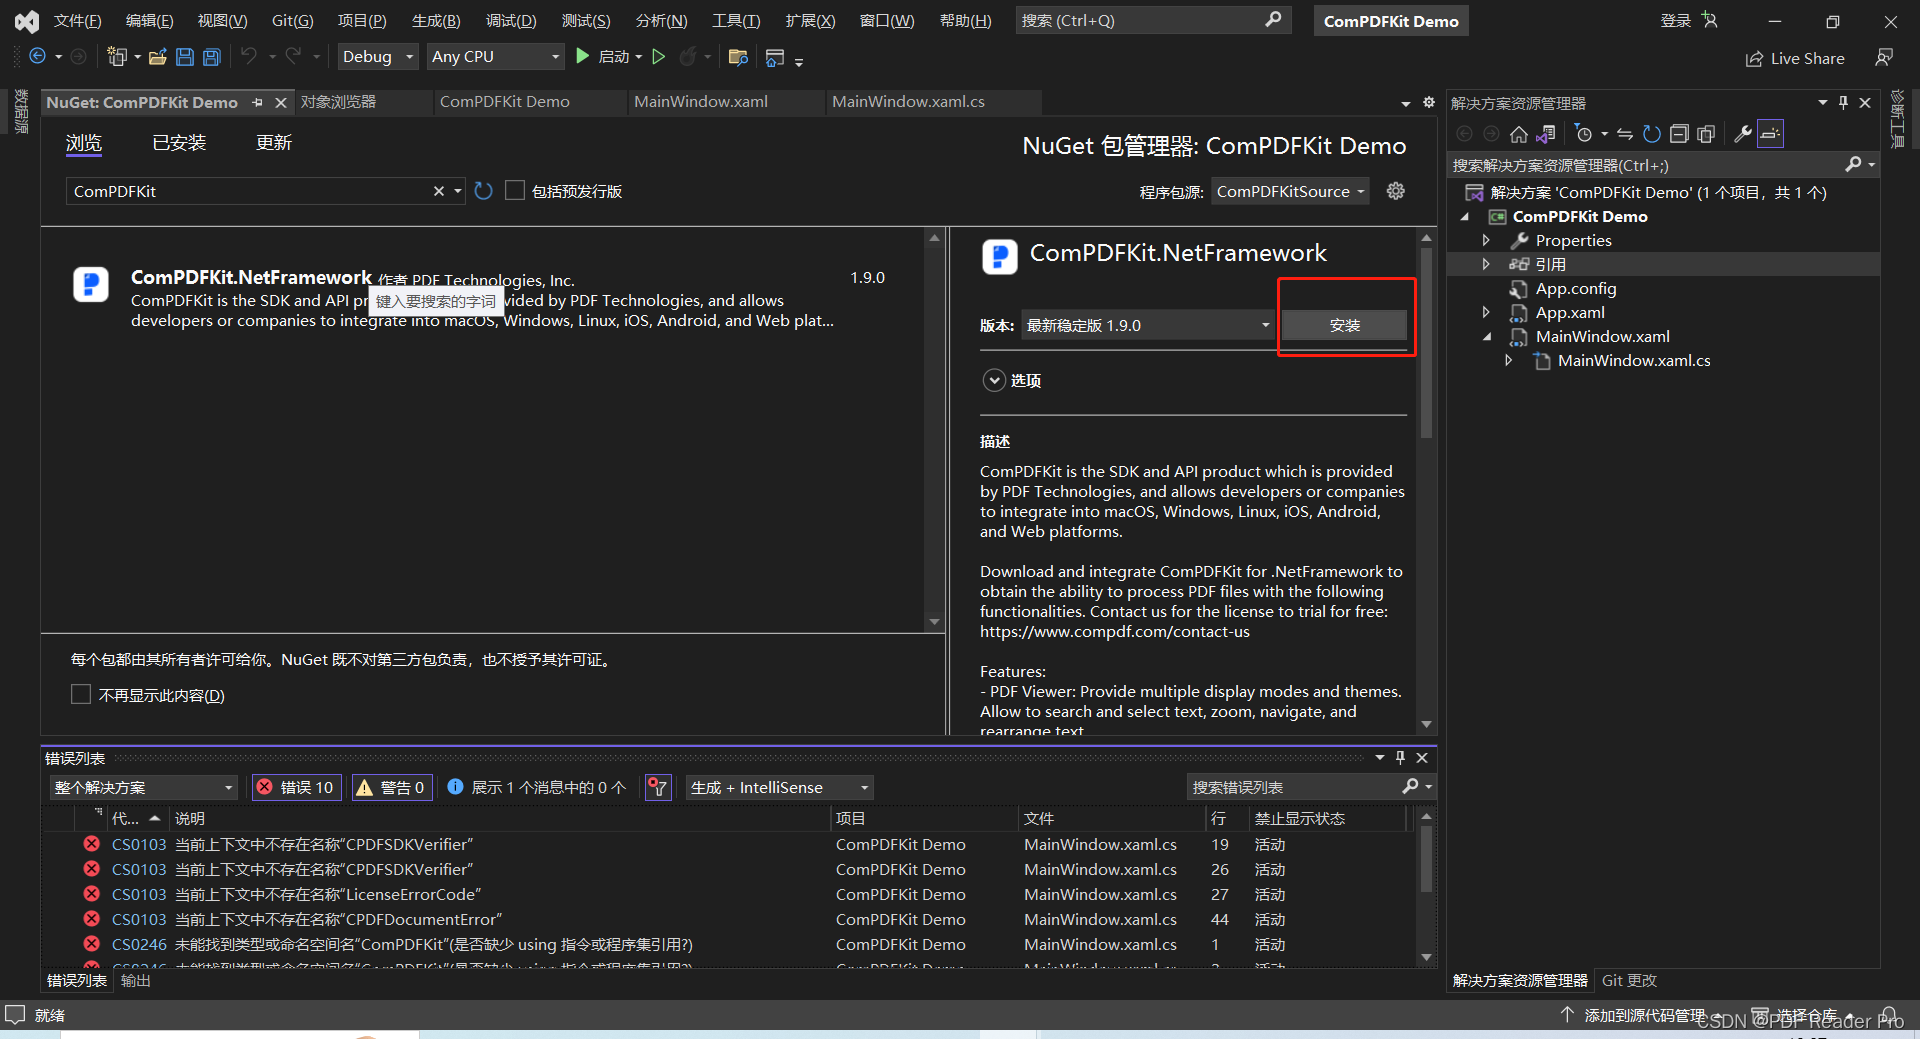This screenshot has width=1920, height=1039.
Task: Click the save file icon
Action: pos(185,57)
